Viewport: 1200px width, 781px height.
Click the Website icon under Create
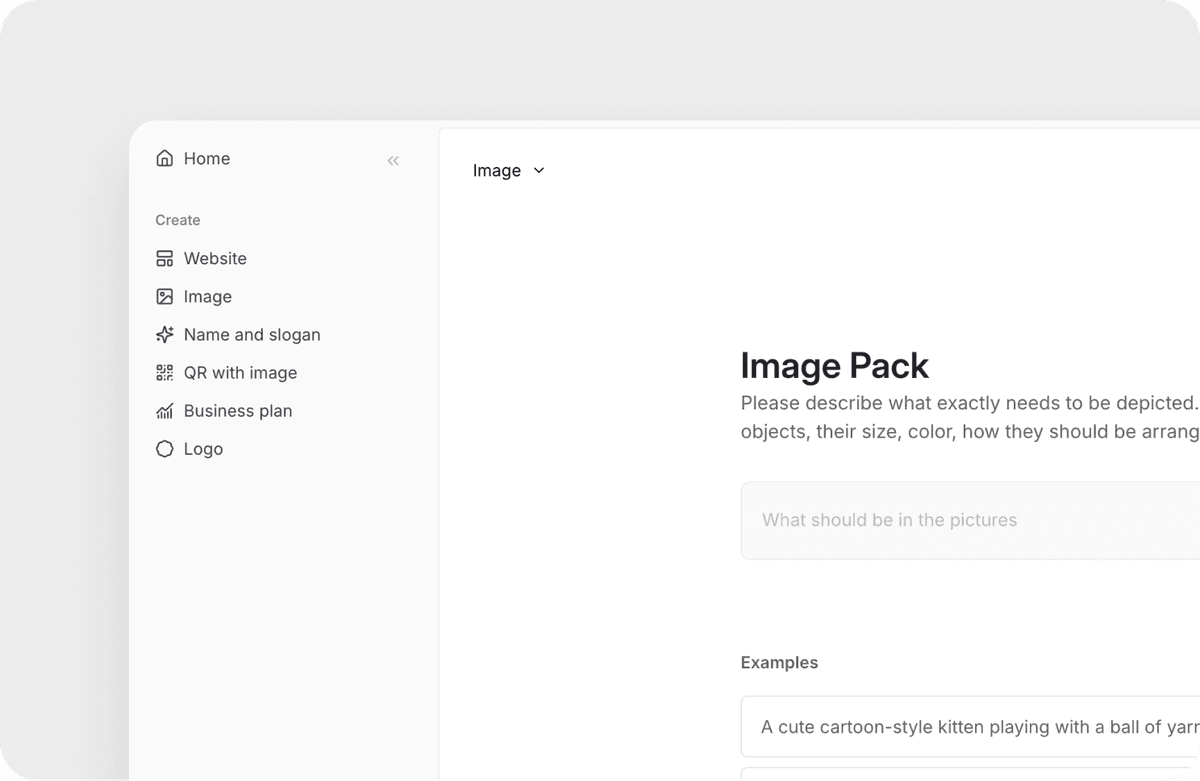(x=164, y=258)
